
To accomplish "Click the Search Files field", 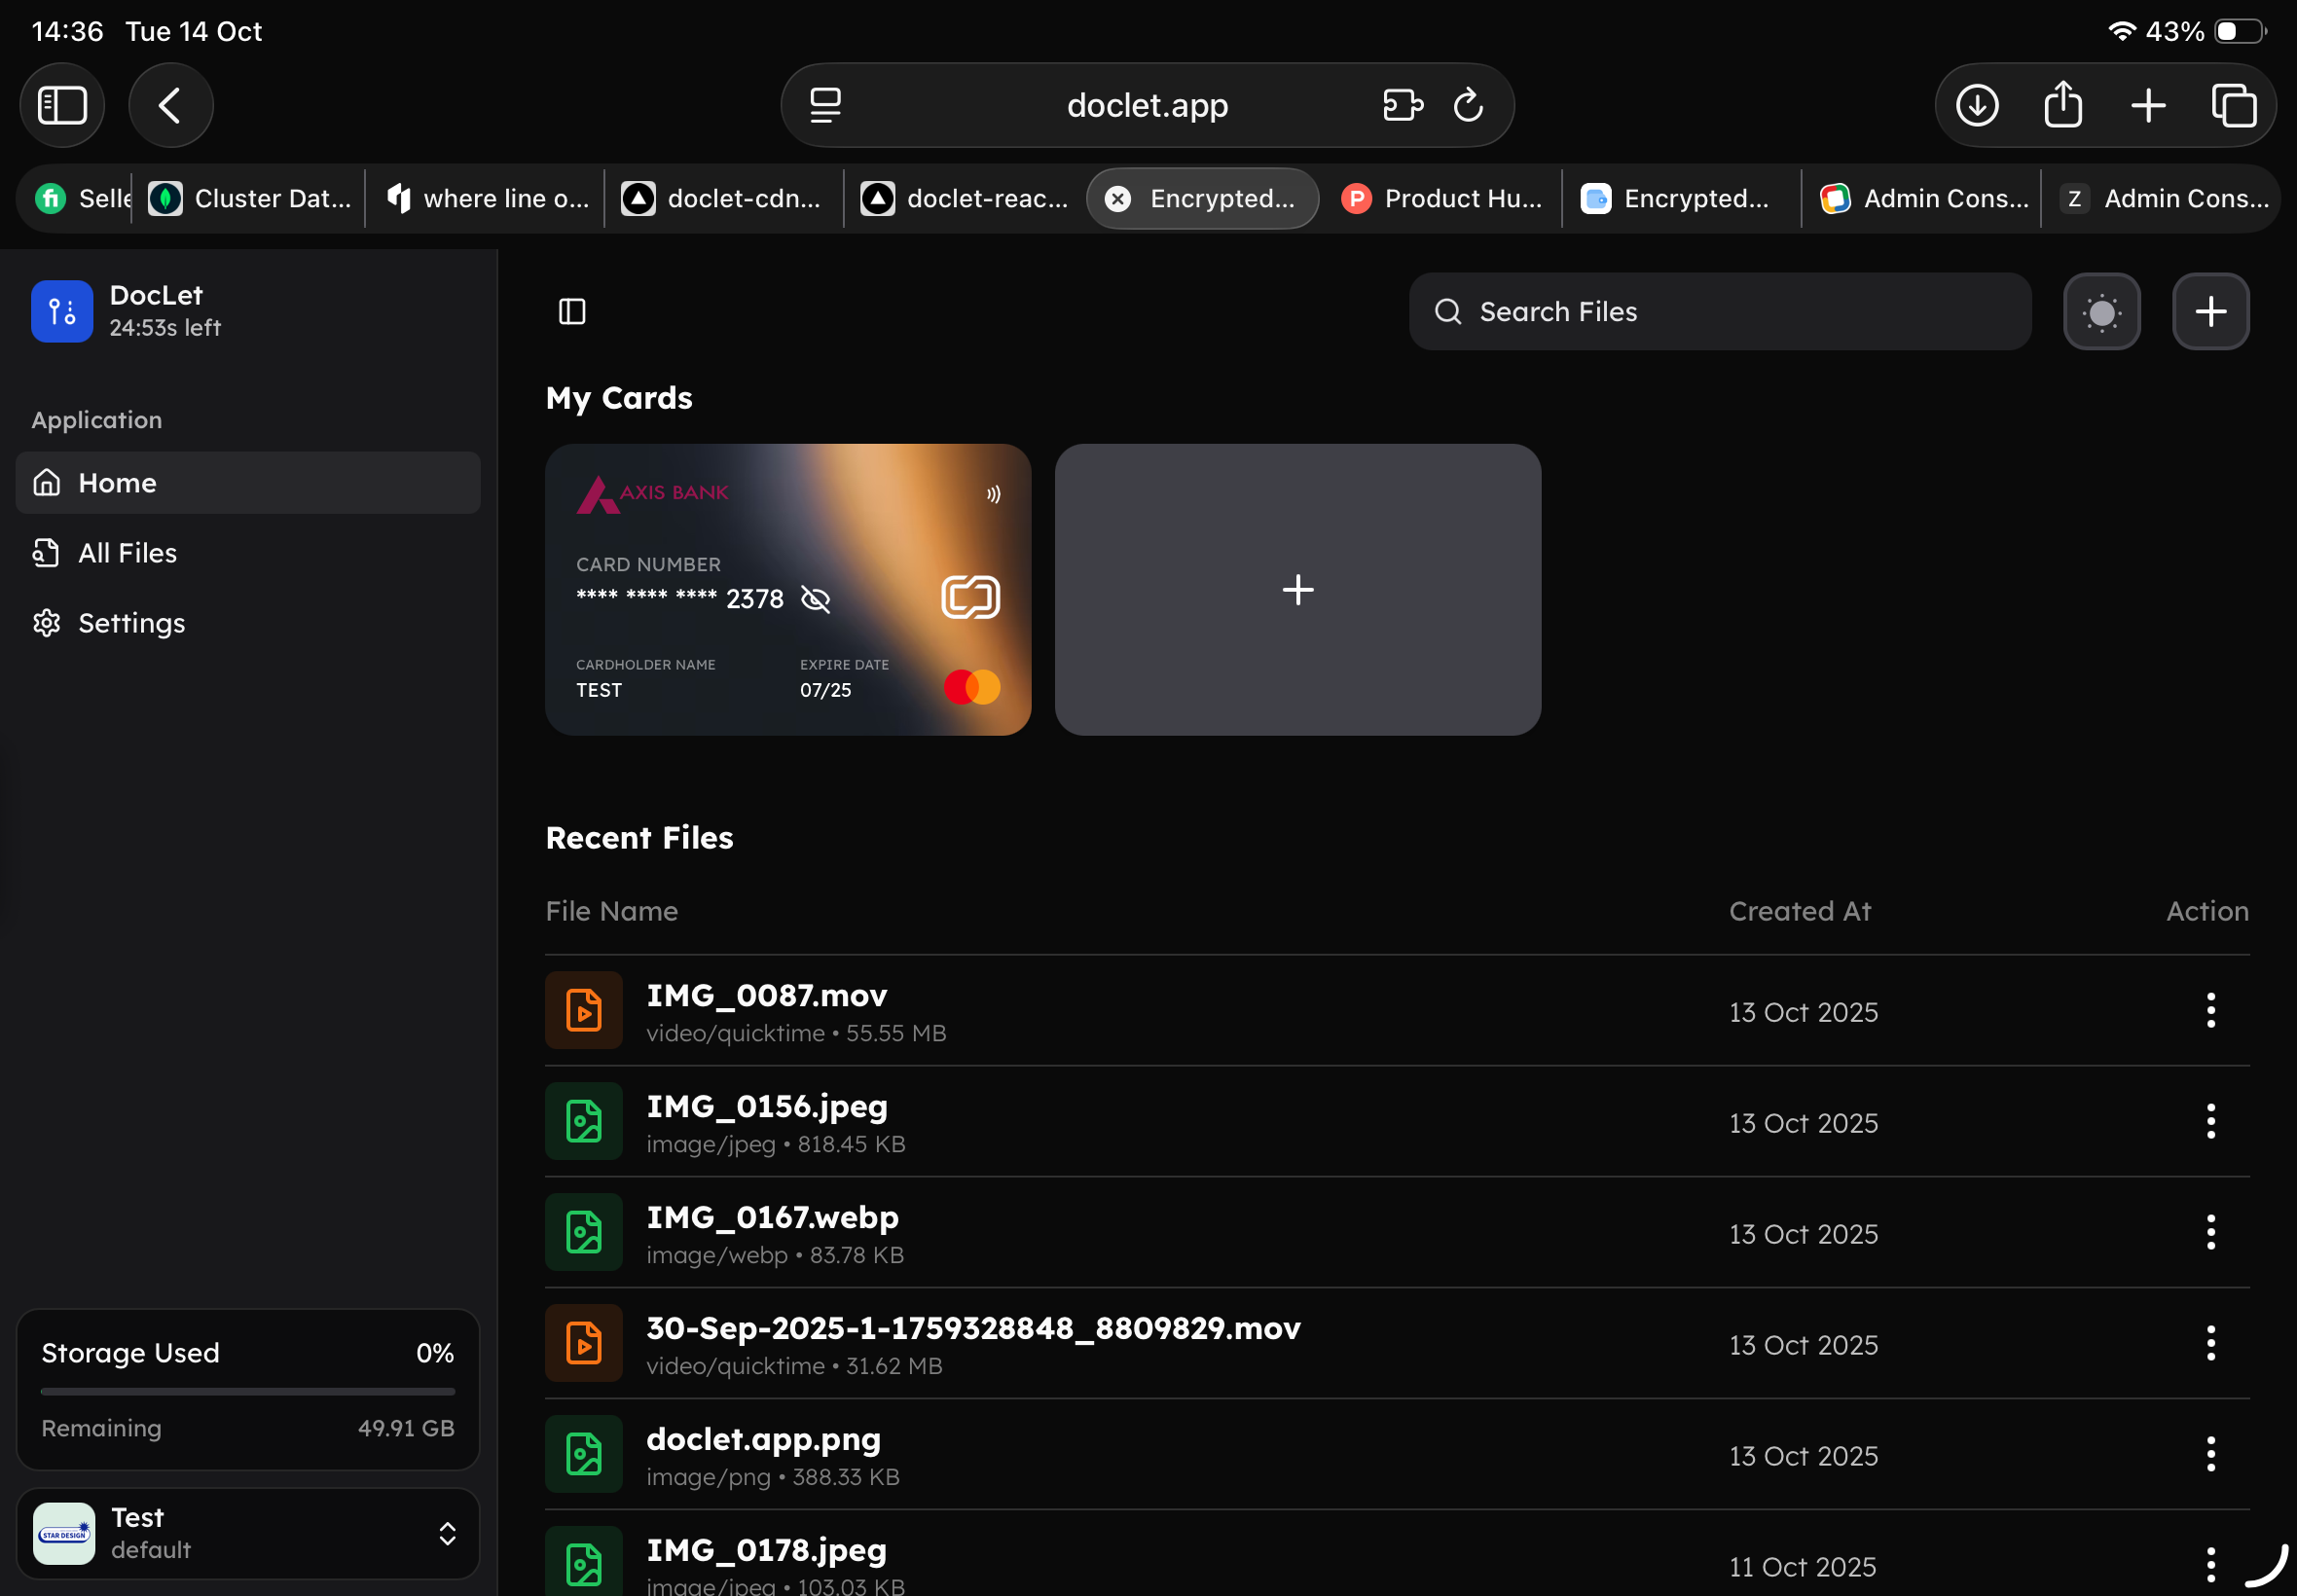I will 1720,312.
